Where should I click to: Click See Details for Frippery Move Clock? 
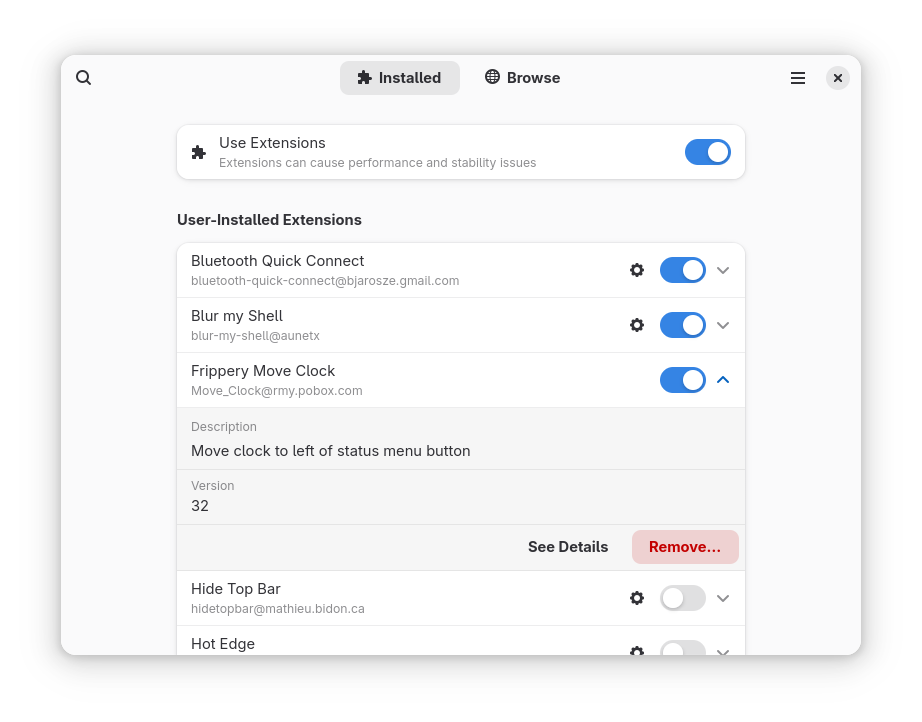(x=568, y=547)
